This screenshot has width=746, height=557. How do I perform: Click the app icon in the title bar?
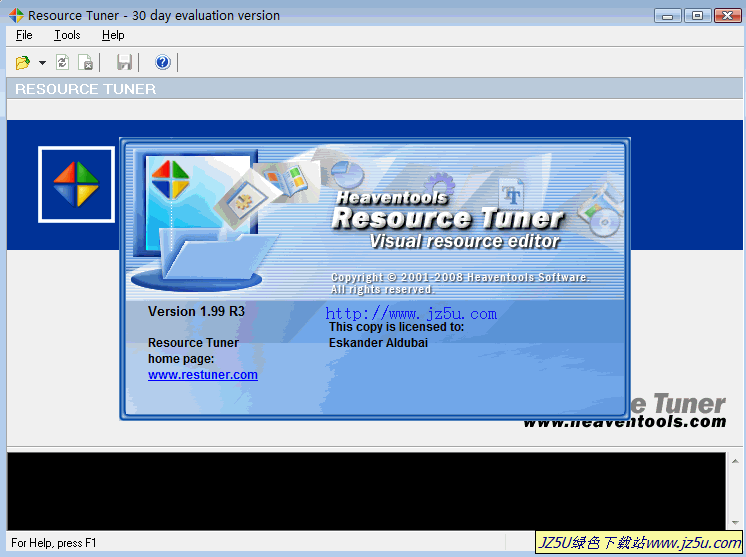pos(16,15)
